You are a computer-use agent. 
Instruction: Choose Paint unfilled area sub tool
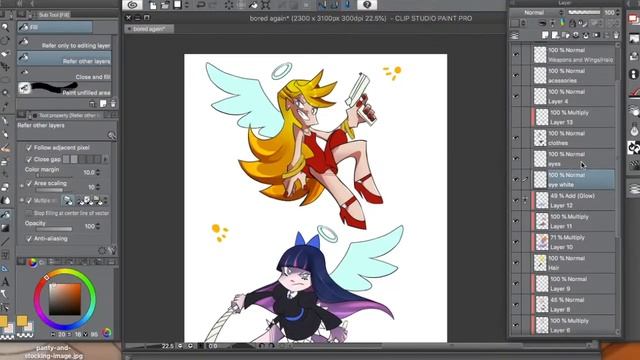click(x=64, y=89)
